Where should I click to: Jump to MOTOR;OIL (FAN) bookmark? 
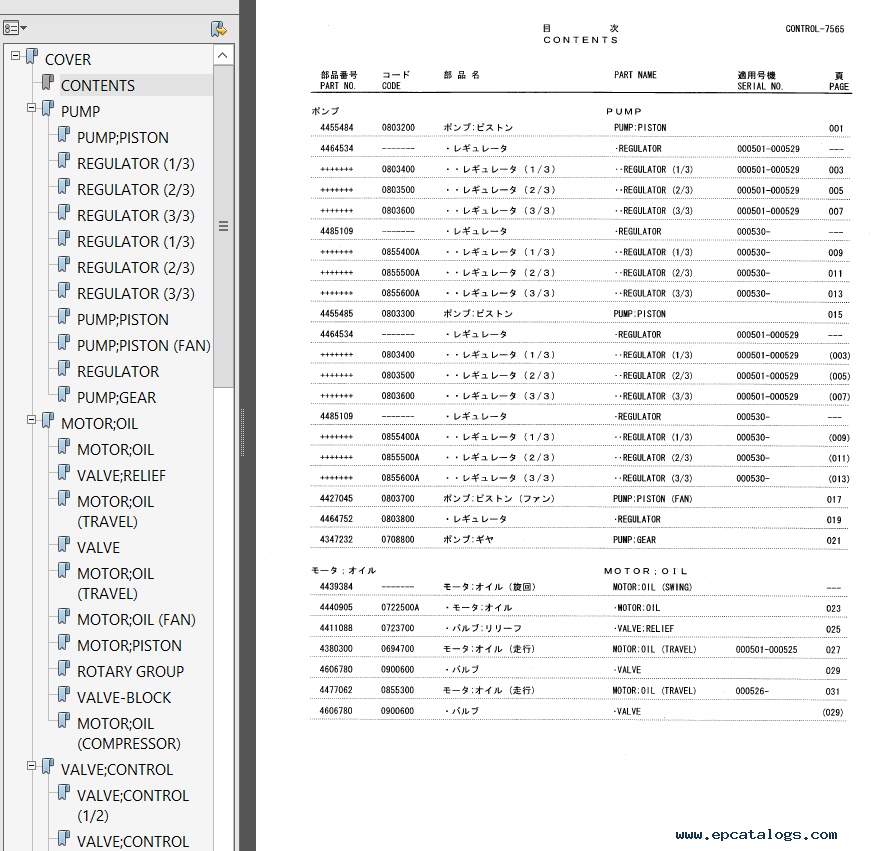pyautogui.click(x=136, y=619)
